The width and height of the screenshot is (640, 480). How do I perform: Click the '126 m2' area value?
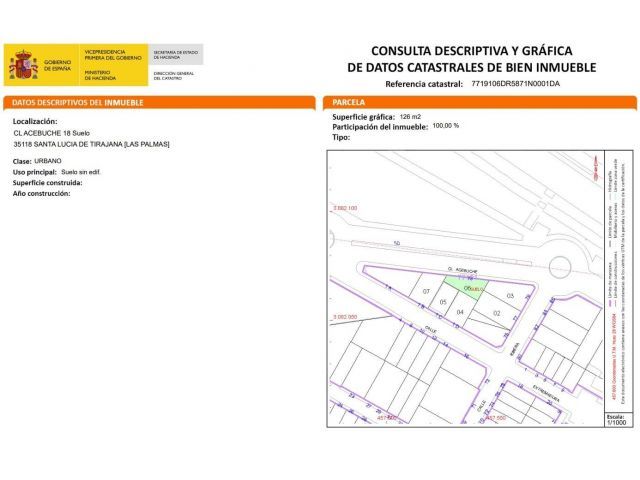410,117
